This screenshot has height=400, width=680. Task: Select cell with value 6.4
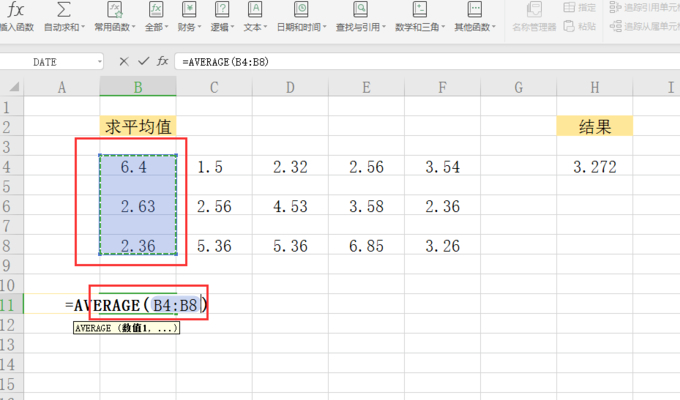(138, 167)
